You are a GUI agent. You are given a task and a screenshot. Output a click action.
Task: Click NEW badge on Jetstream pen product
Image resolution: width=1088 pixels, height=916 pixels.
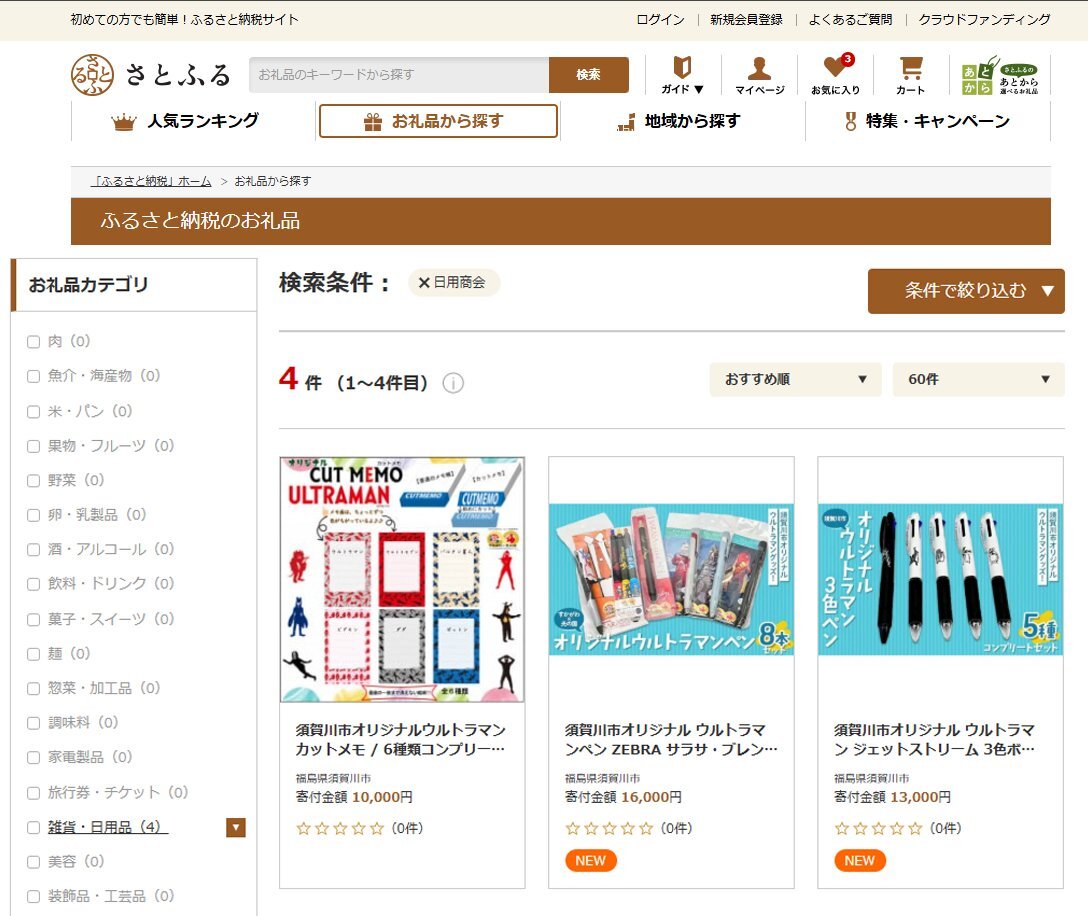pos(860,860)
